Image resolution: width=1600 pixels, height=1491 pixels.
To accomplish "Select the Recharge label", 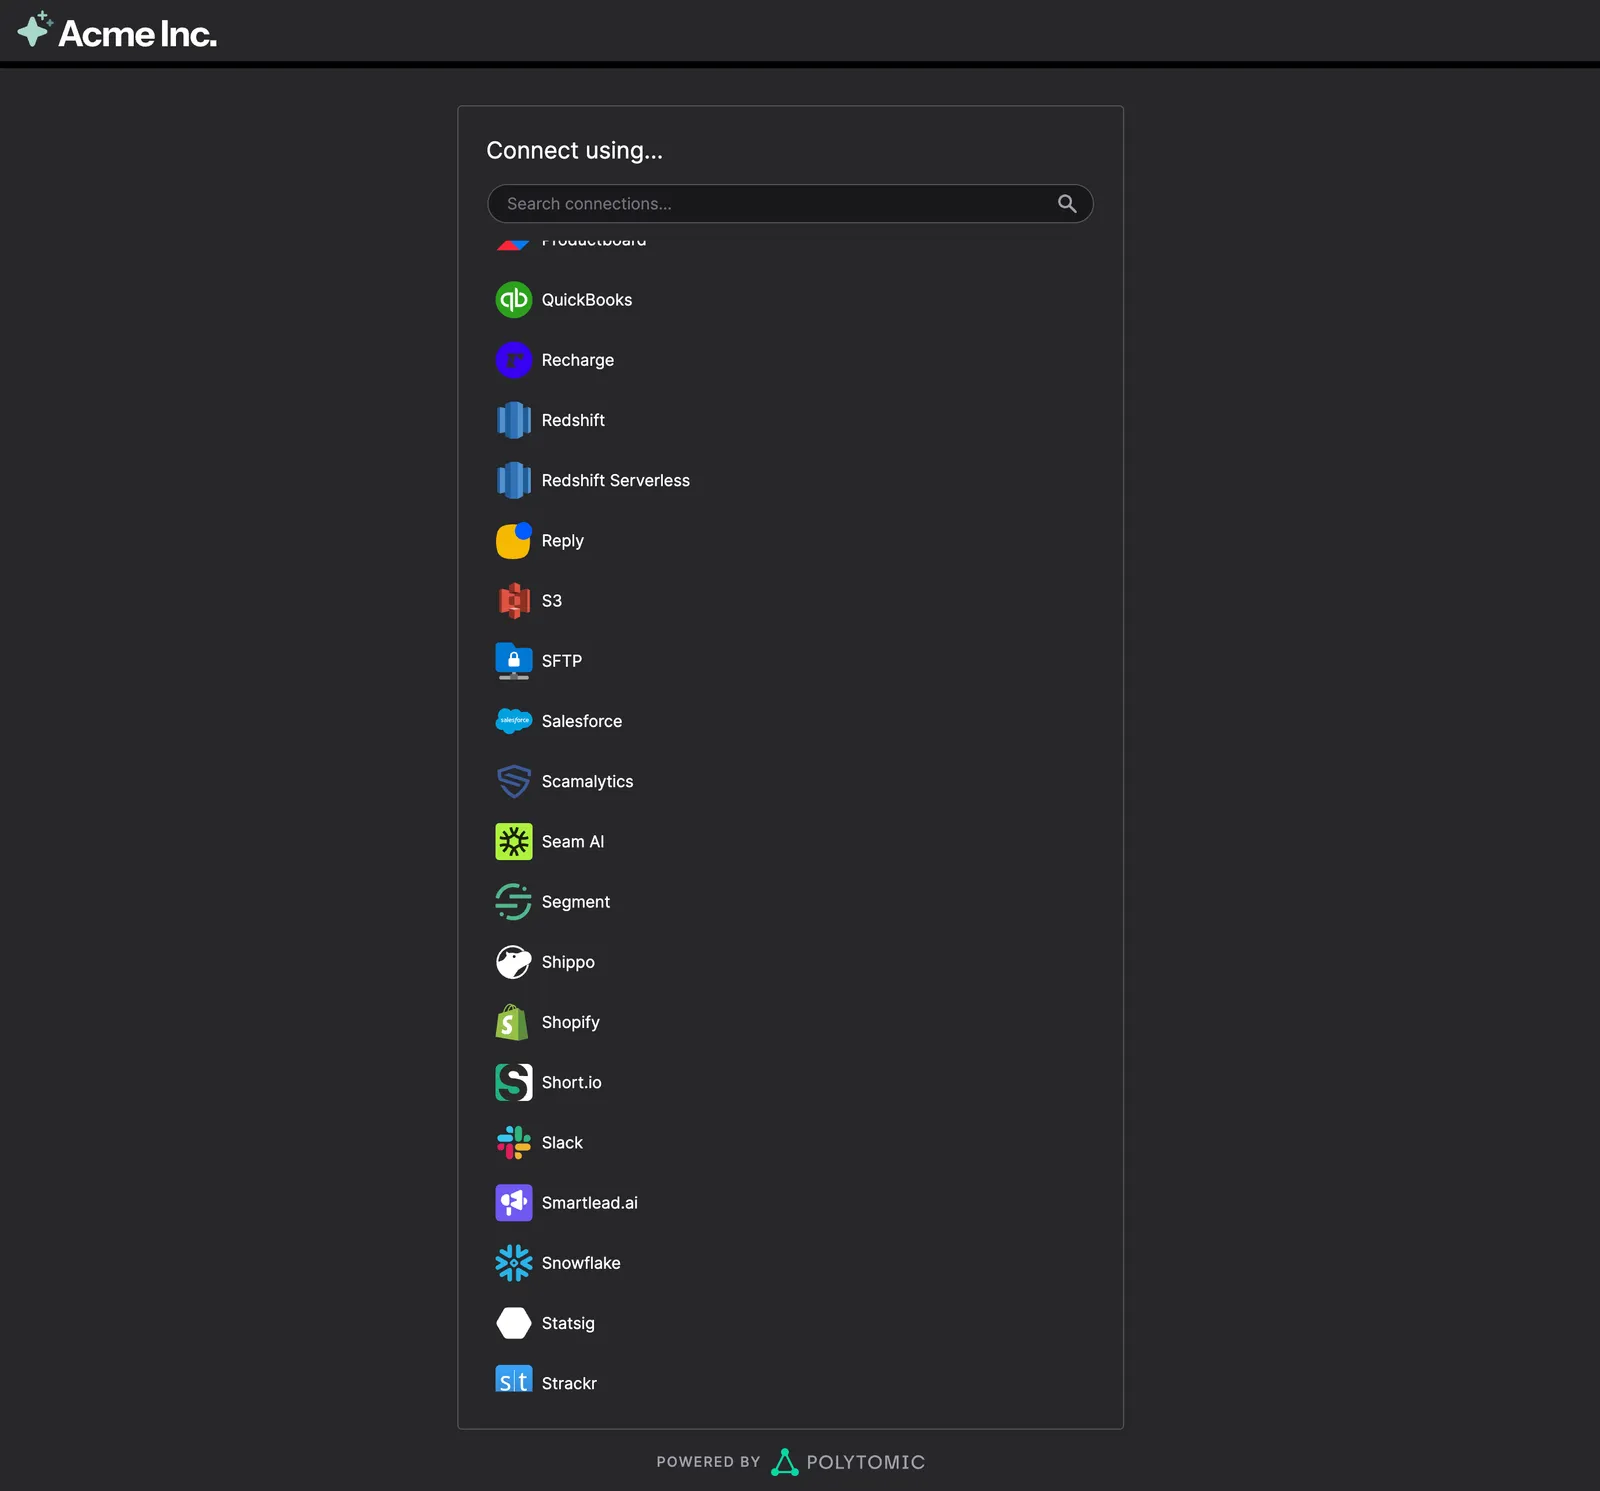I will point(578,360).
